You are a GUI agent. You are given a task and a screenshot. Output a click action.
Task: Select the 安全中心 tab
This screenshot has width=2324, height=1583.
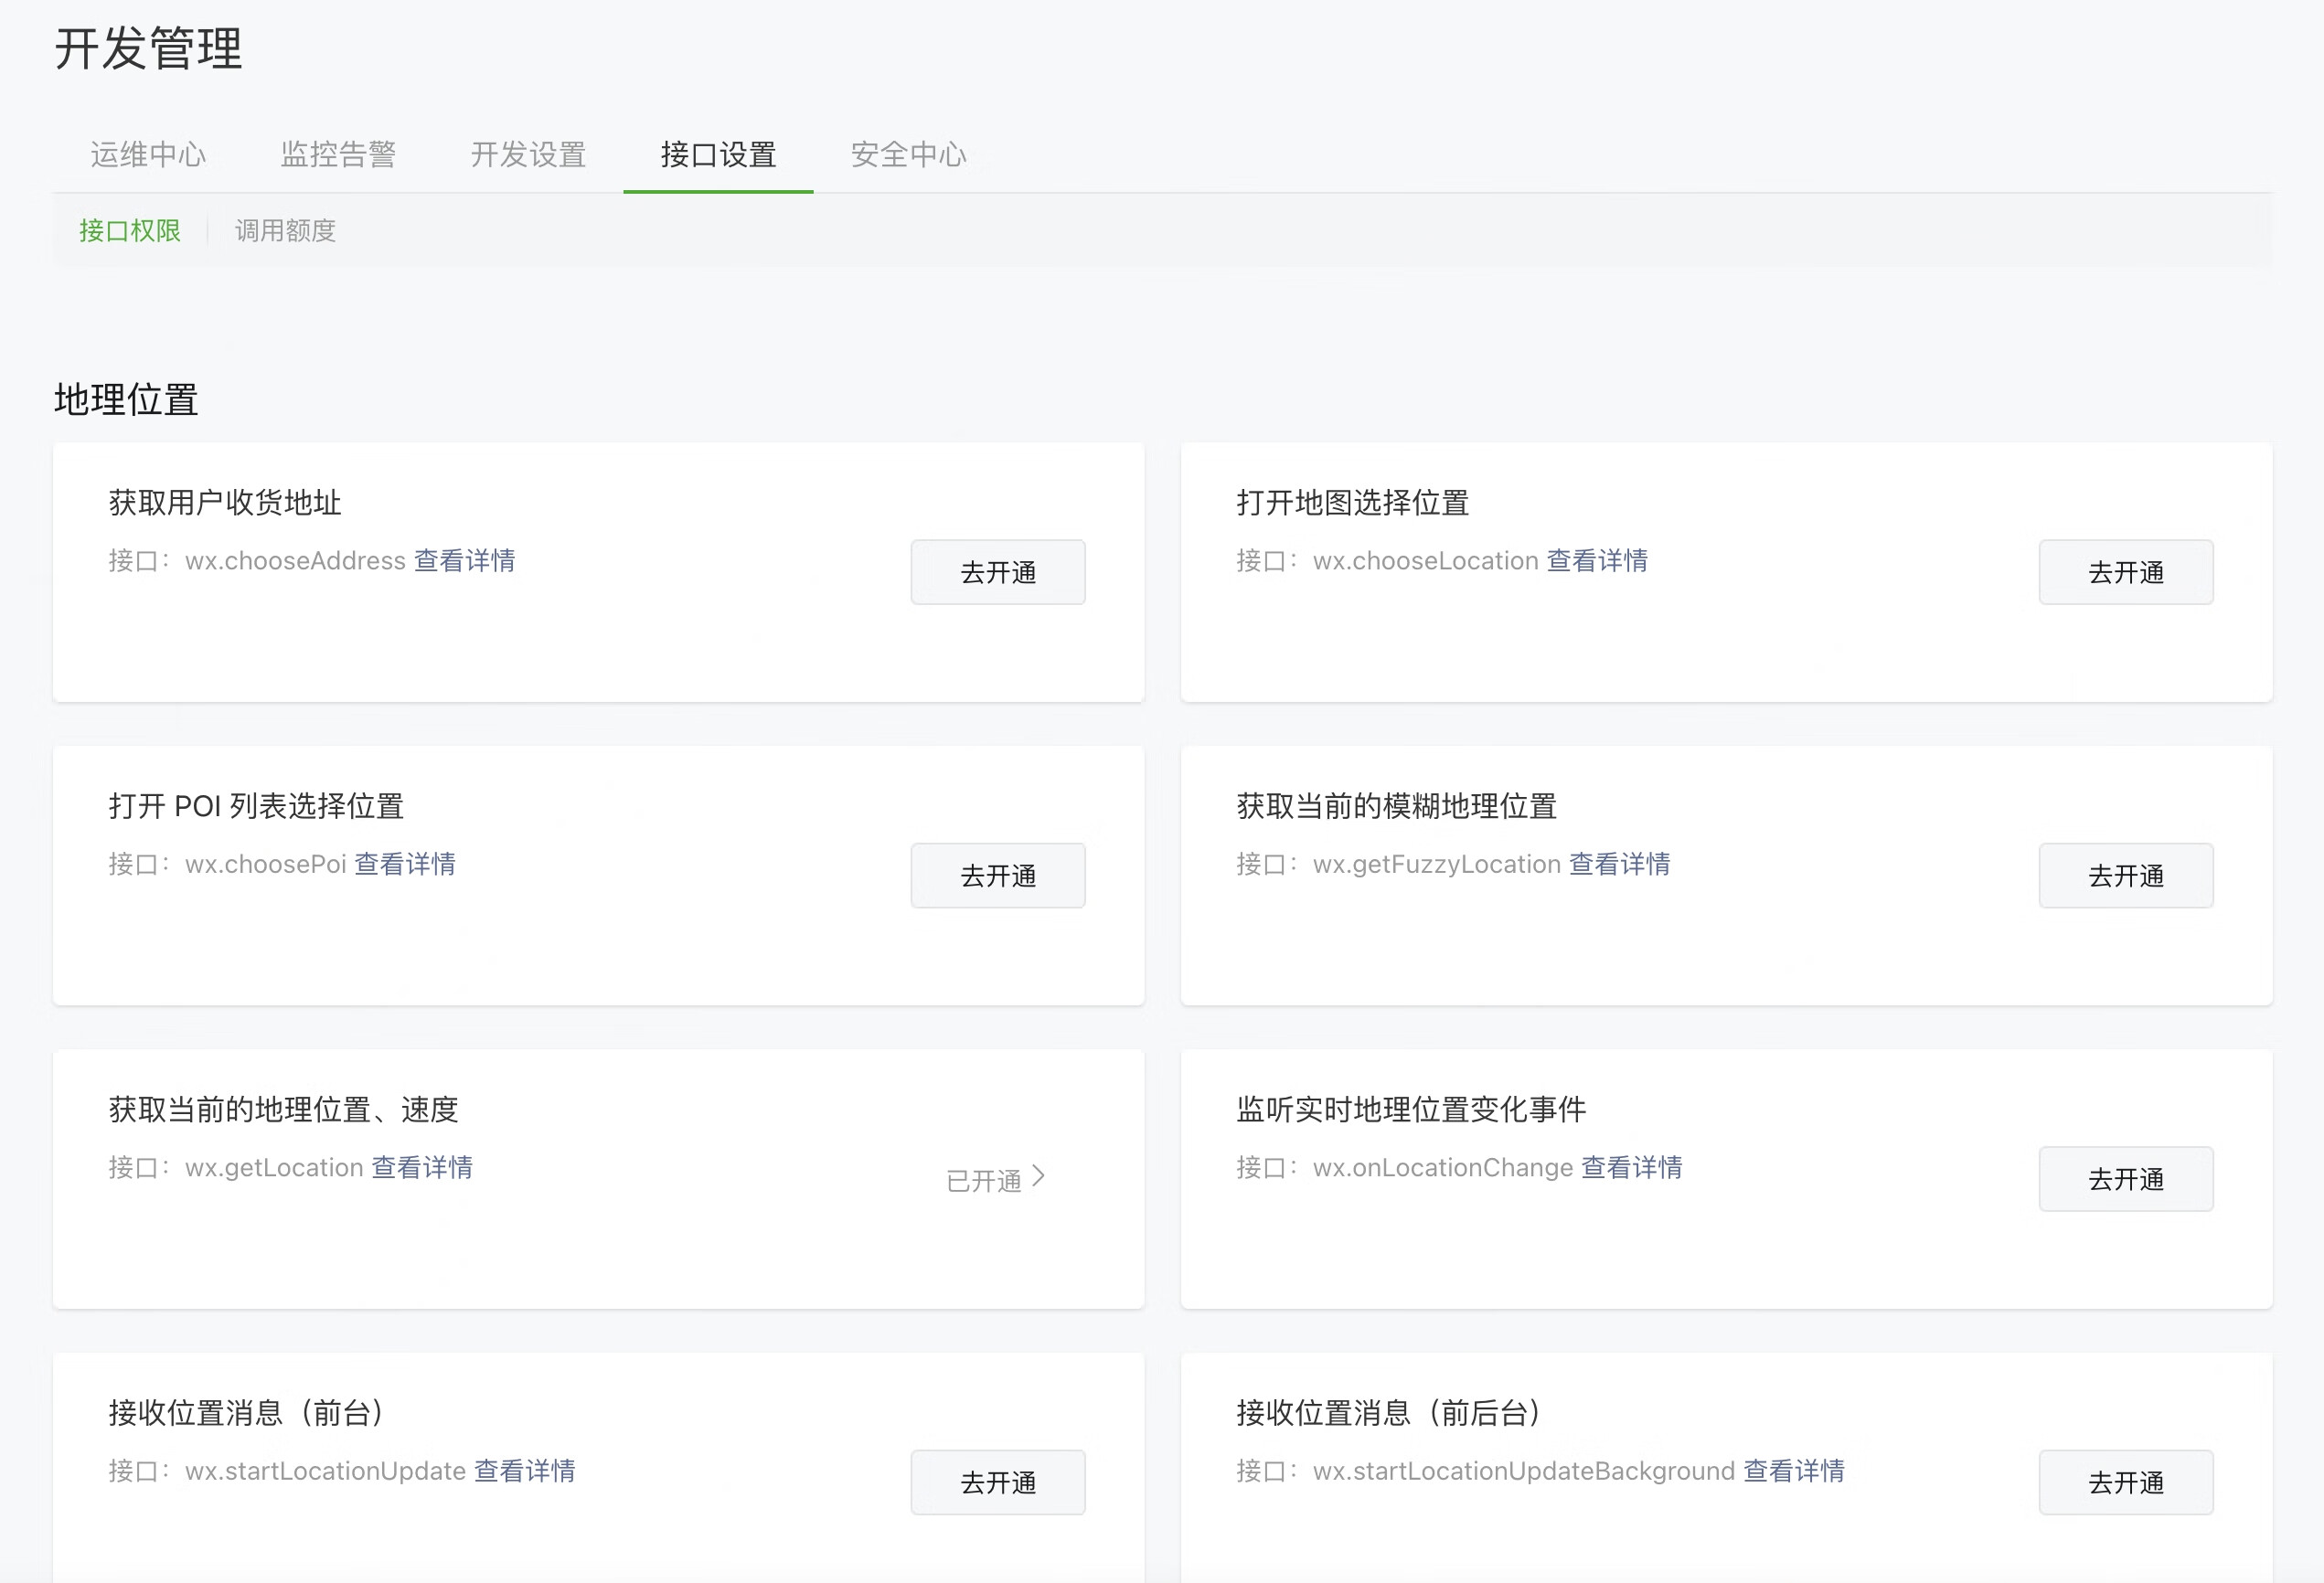coord(908,154)
